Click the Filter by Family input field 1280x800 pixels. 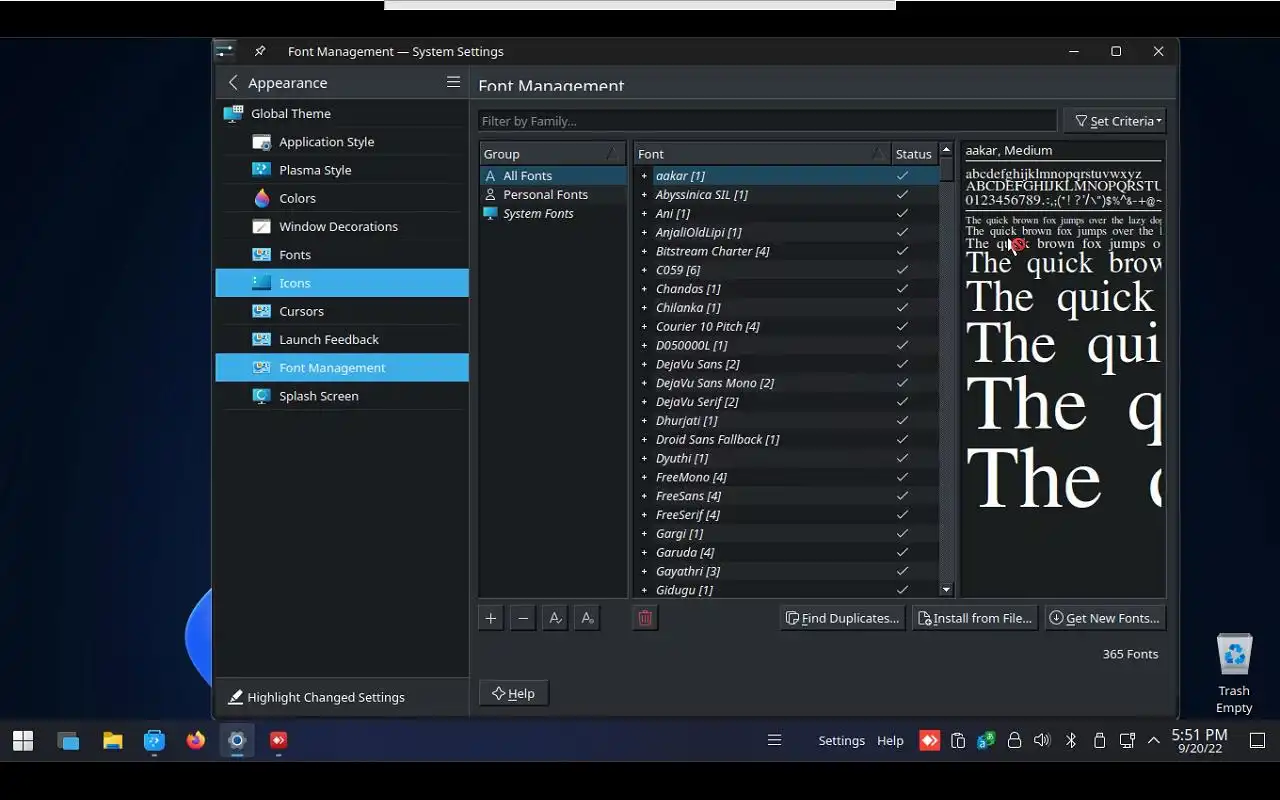point(767,121)
